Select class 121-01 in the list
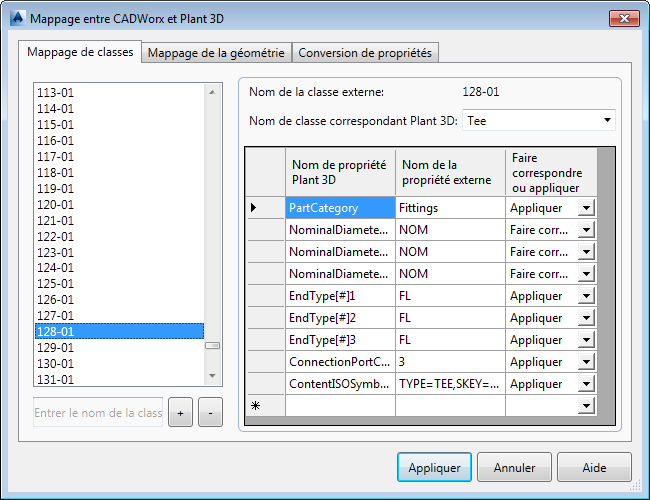The width and height of the screenshot is (650, 500). 119,221
